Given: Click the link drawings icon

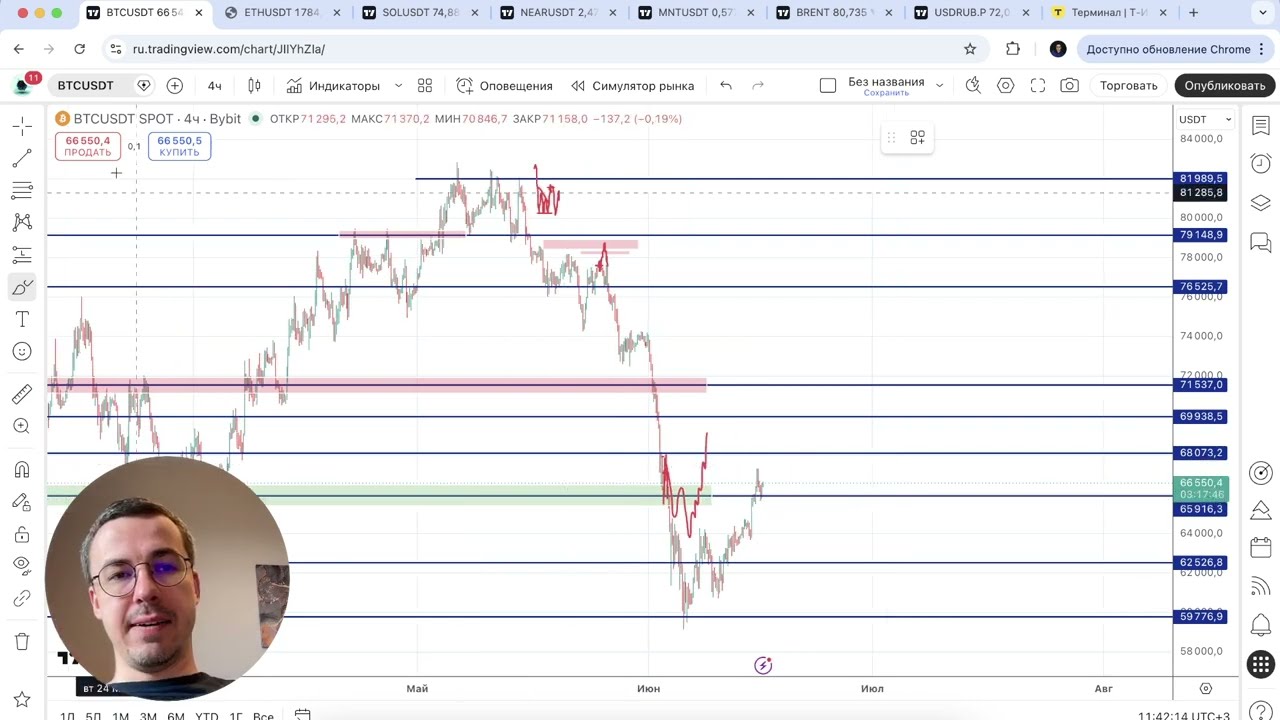Looking at the screenshot, I should click(22, 598).
